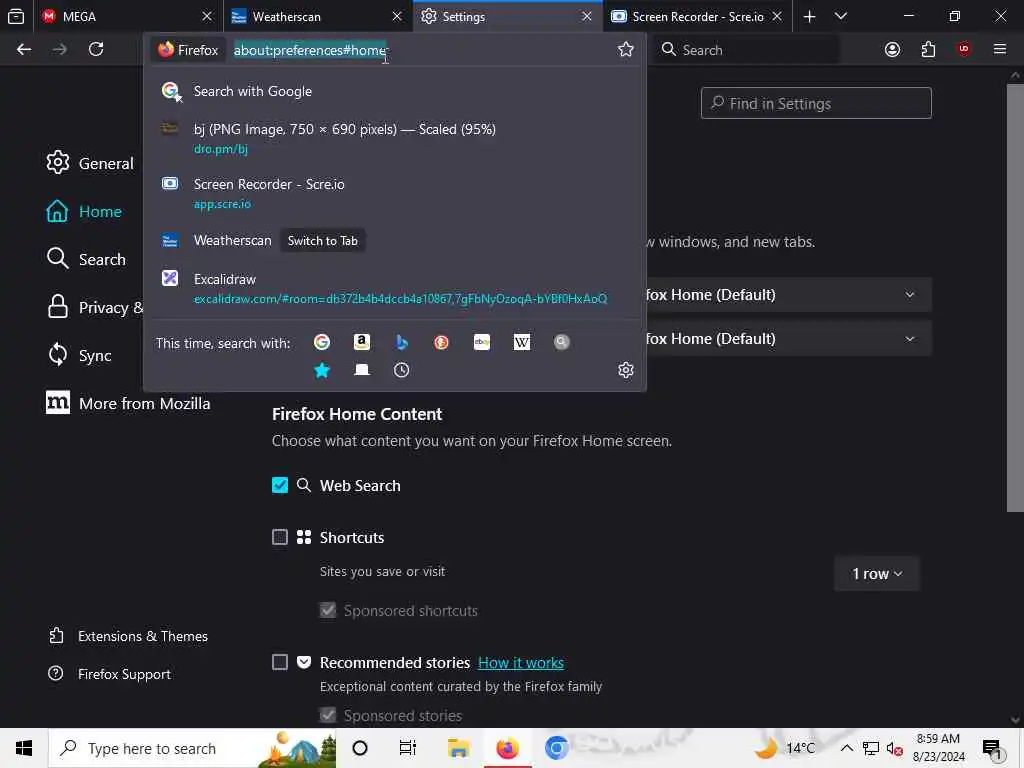Search this time with Bing icon

point(402,342)
